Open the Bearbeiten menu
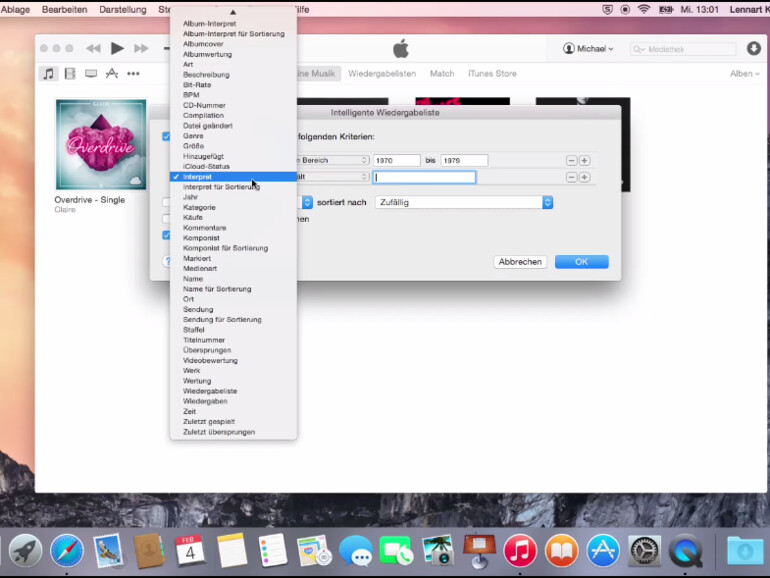The width and height of the screenshot is (770, 578). click(x=64, y=9)
